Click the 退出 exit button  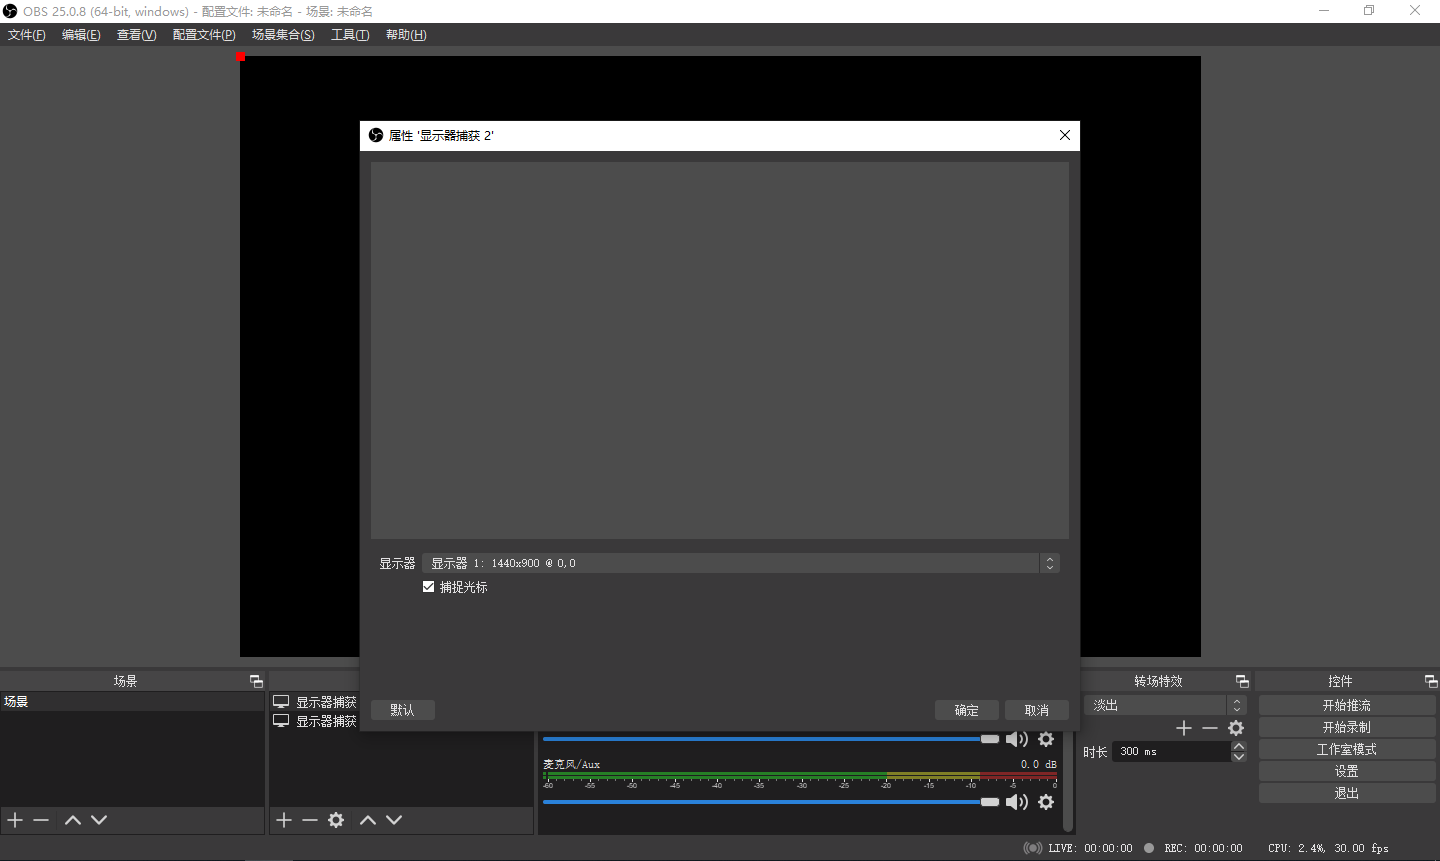tap(1347, 793)
